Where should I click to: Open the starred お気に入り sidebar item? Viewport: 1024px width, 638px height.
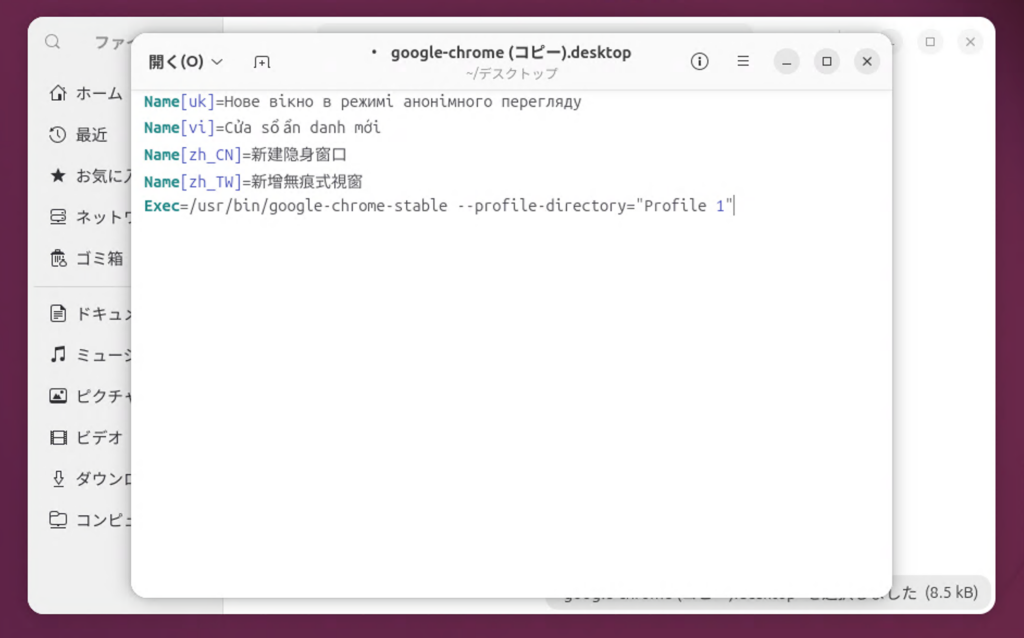pos(90,176)
